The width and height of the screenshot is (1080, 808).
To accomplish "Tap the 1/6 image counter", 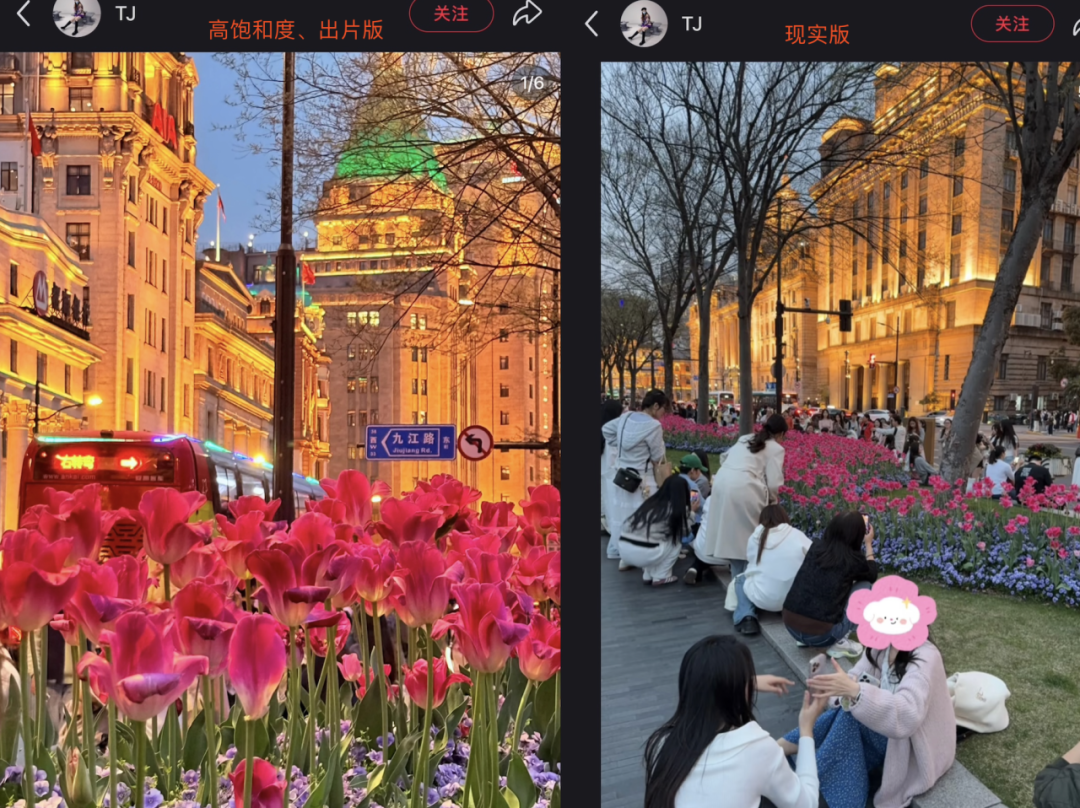I will click(x=532, y=84).
